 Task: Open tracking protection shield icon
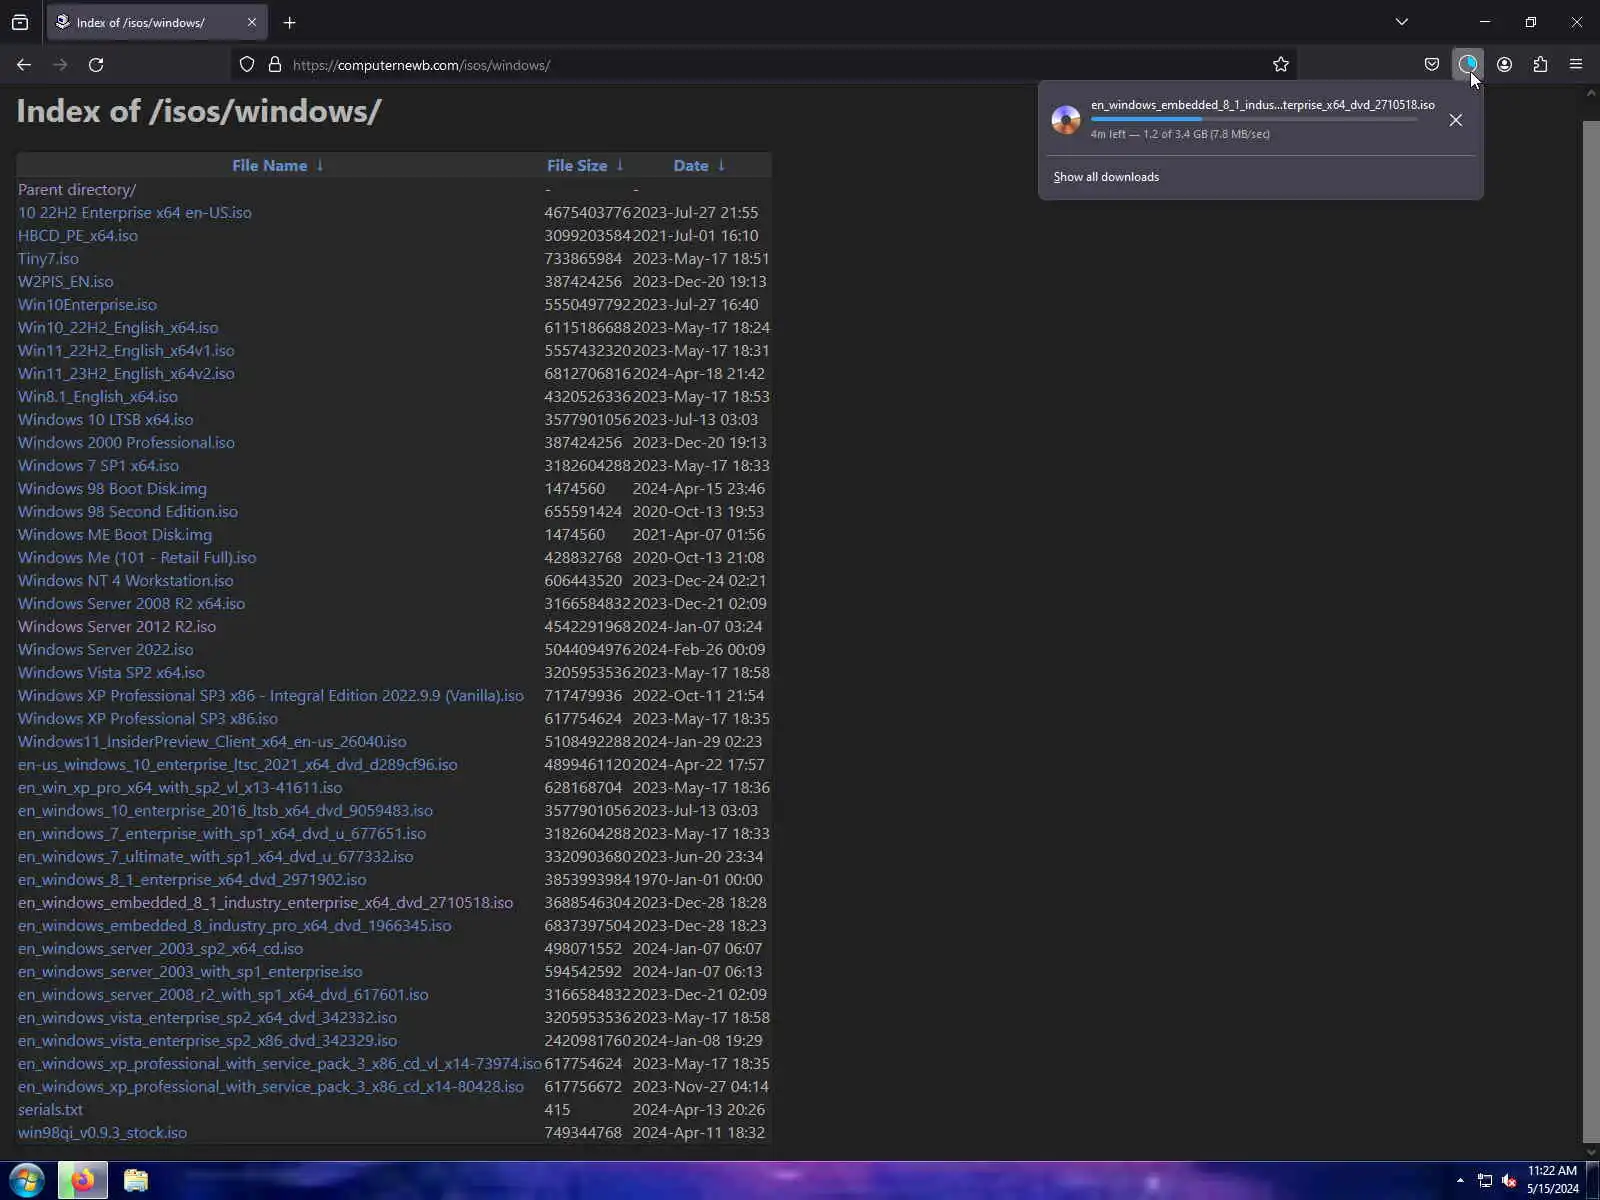click(247, 65)
